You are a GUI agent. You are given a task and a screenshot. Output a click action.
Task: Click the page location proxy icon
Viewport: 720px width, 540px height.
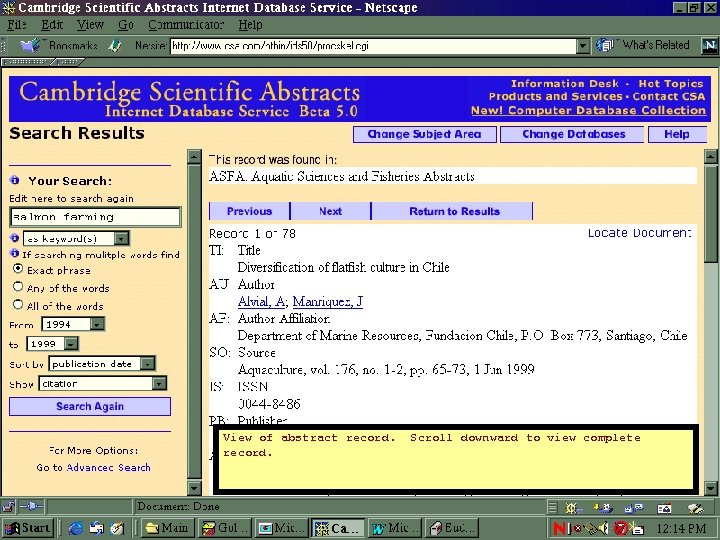point(114,45)
